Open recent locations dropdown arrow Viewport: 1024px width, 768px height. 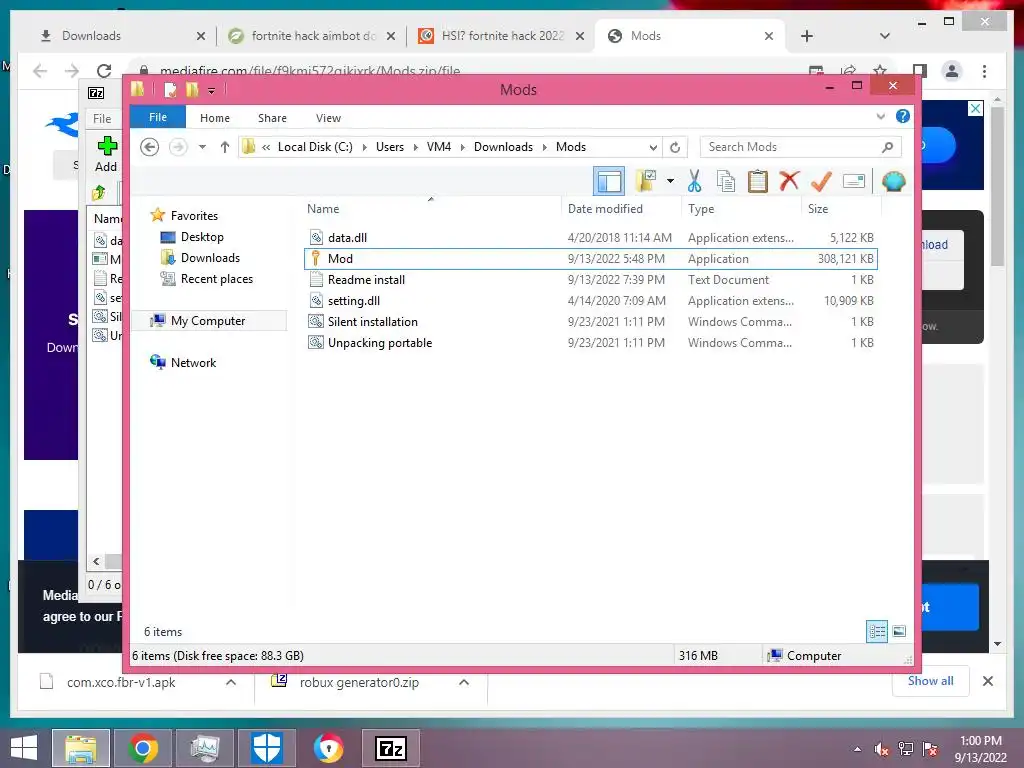coord(202,147)
